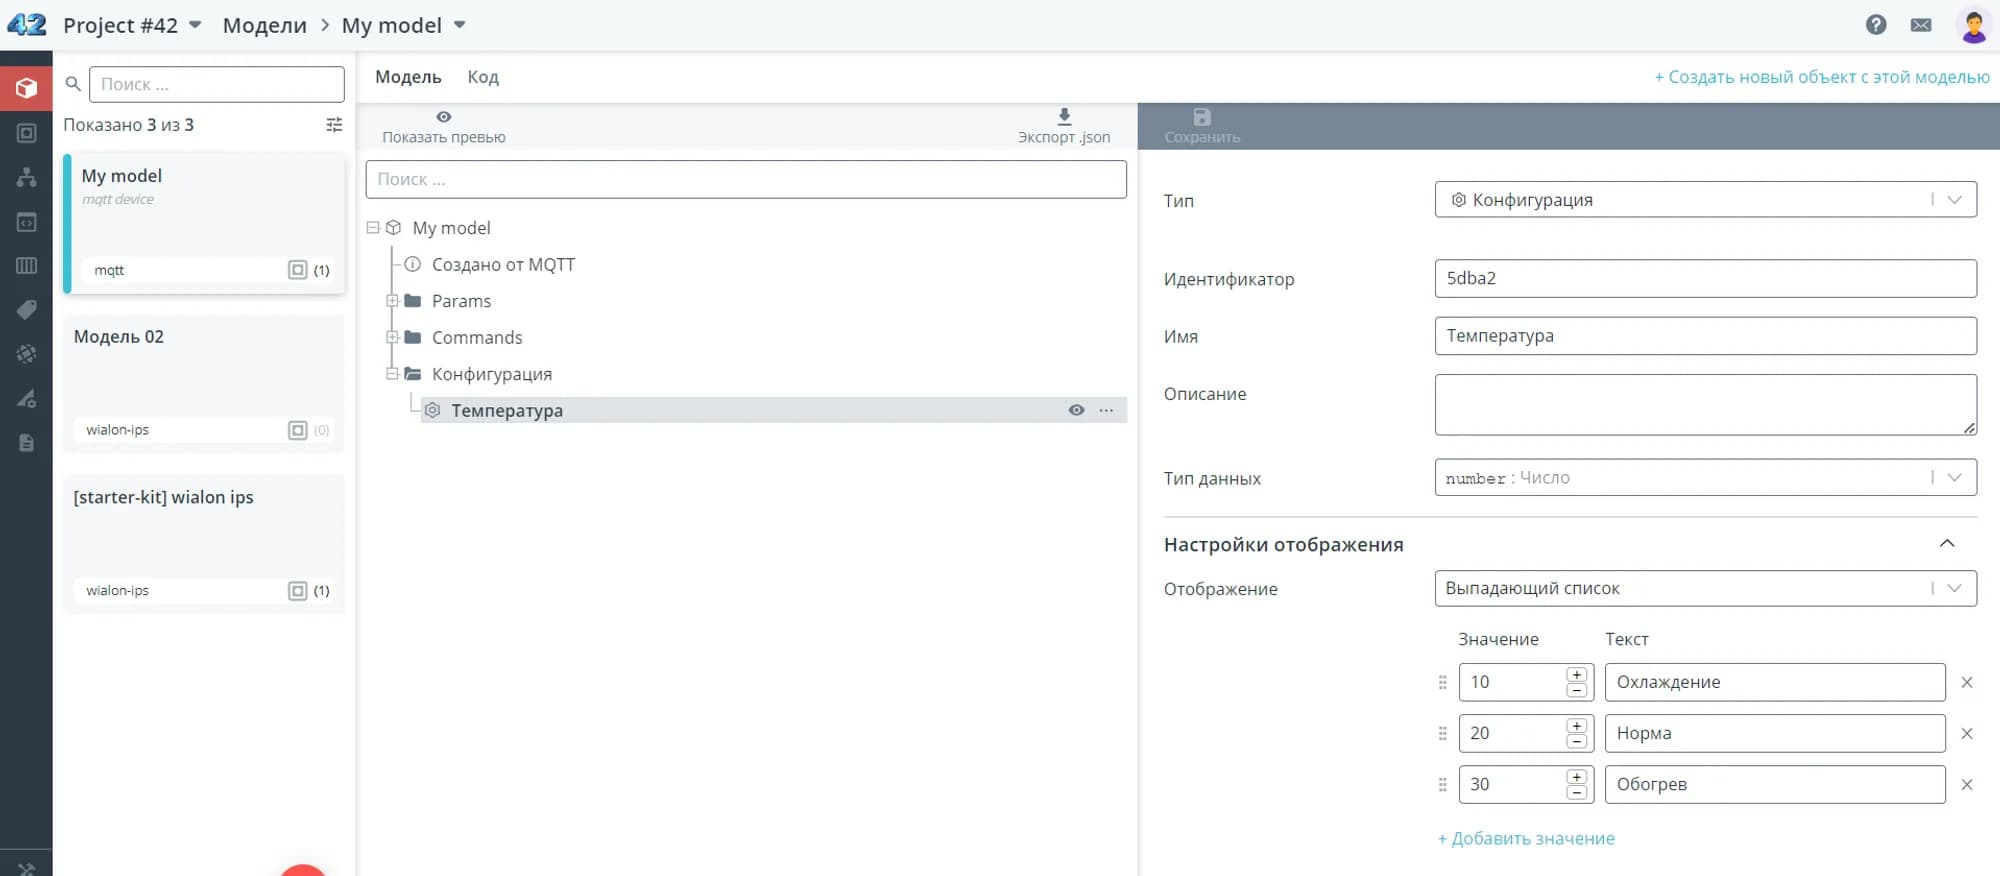Remove the Охлаждение value row
Image resolution: width=2000 pixels, height=876 pixels.
(1966, 682)
